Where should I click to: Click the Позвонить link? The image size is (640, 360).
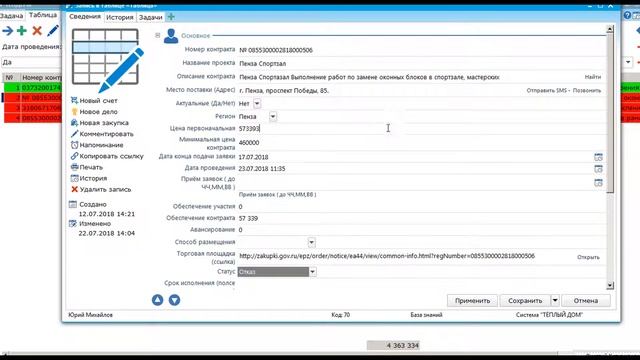tap(587, 90)
